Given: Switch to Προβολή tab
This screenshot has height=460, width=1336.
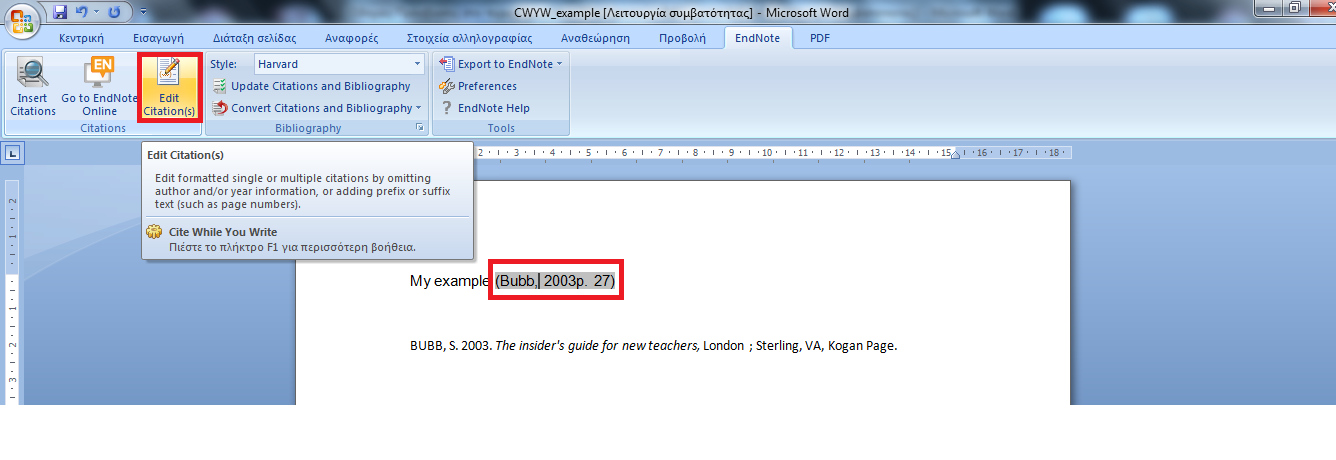Looking at the screenshot, I should [x=682, y=38].
